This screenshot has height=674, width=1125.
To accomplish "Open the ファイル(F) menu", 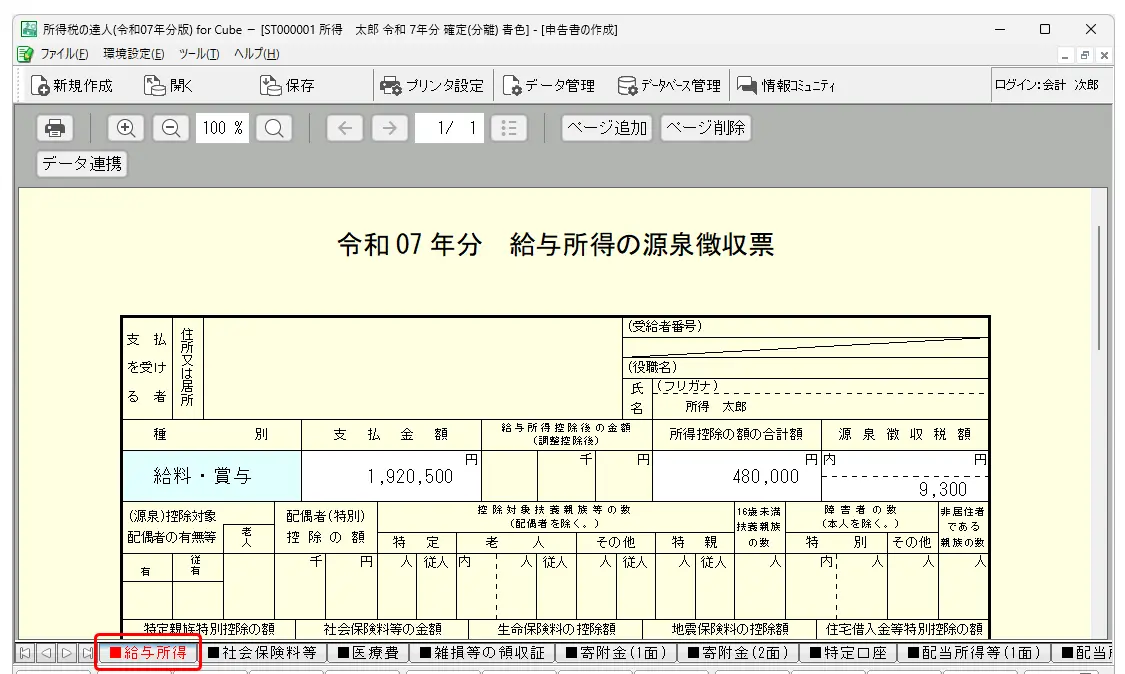I will click(x=63, y=54).
